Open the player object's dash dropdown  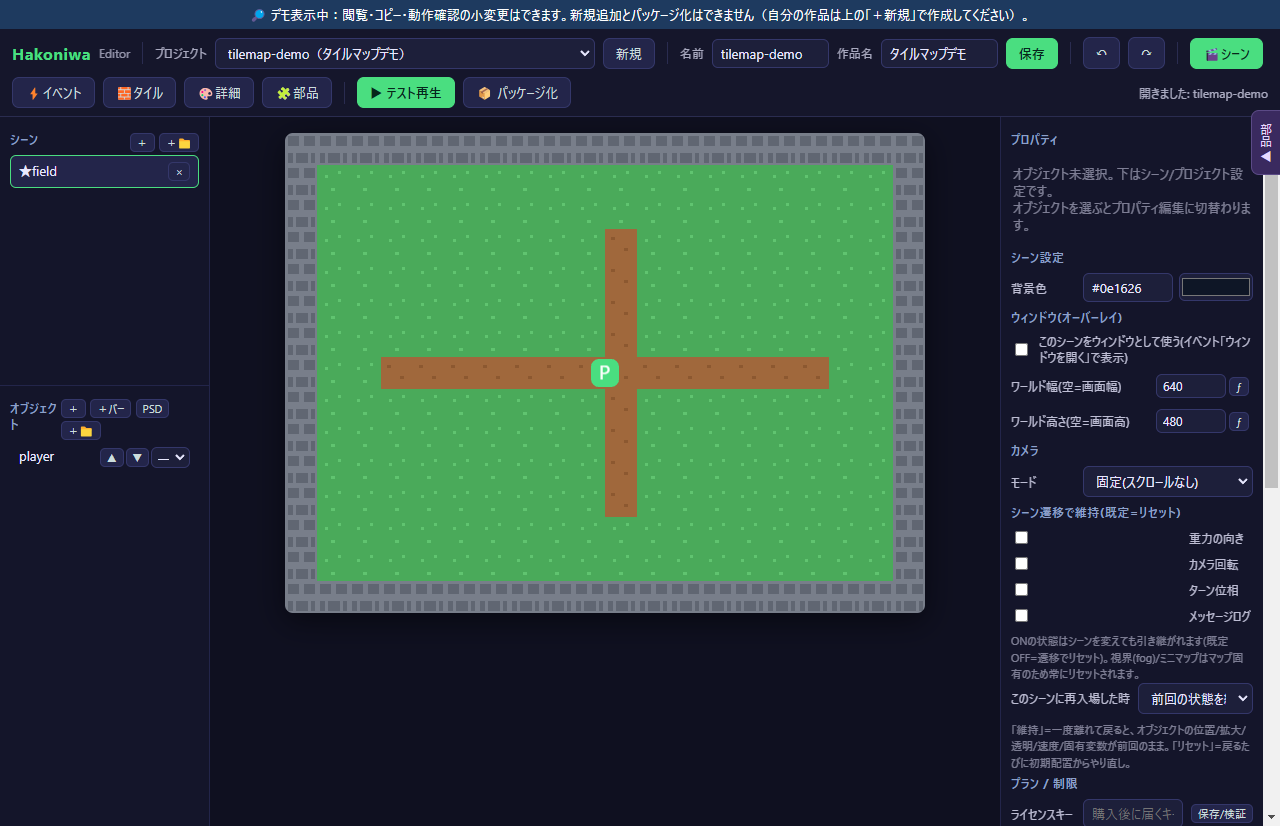tap(170, 457)
